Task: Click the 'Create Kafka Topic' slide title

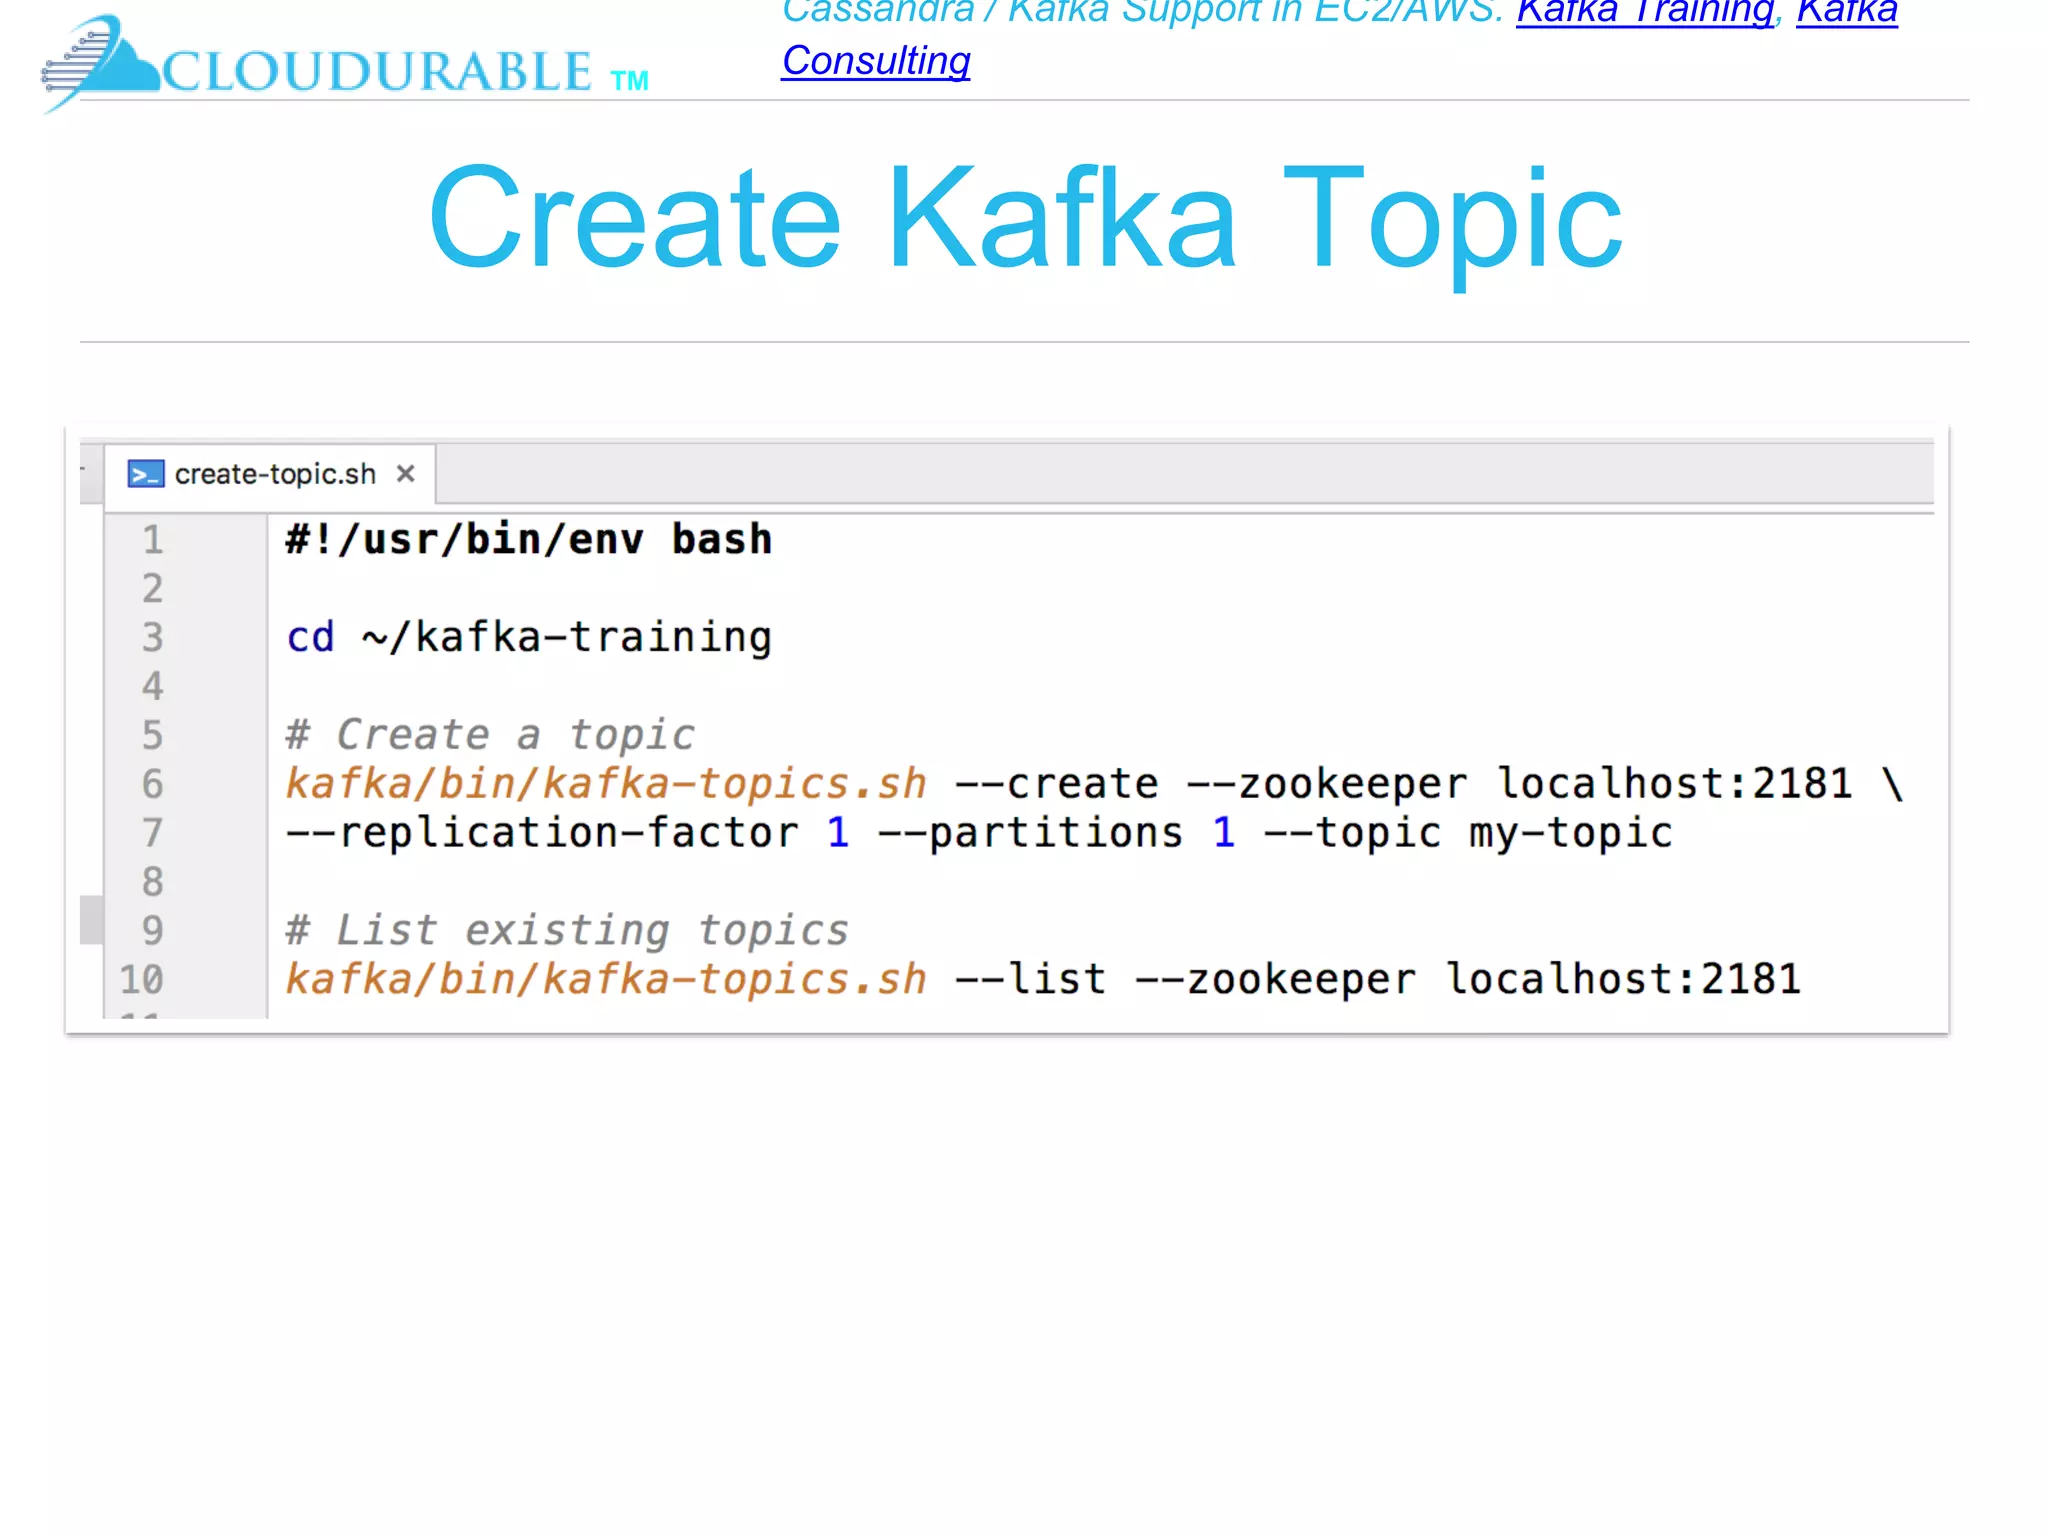Action: coord(1025,218)
